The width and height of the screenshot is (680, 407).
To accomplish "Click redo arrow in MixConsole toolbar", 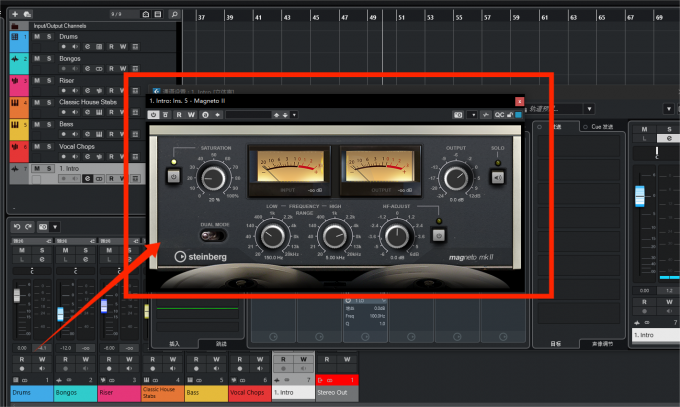I will [x=28, y=226].
